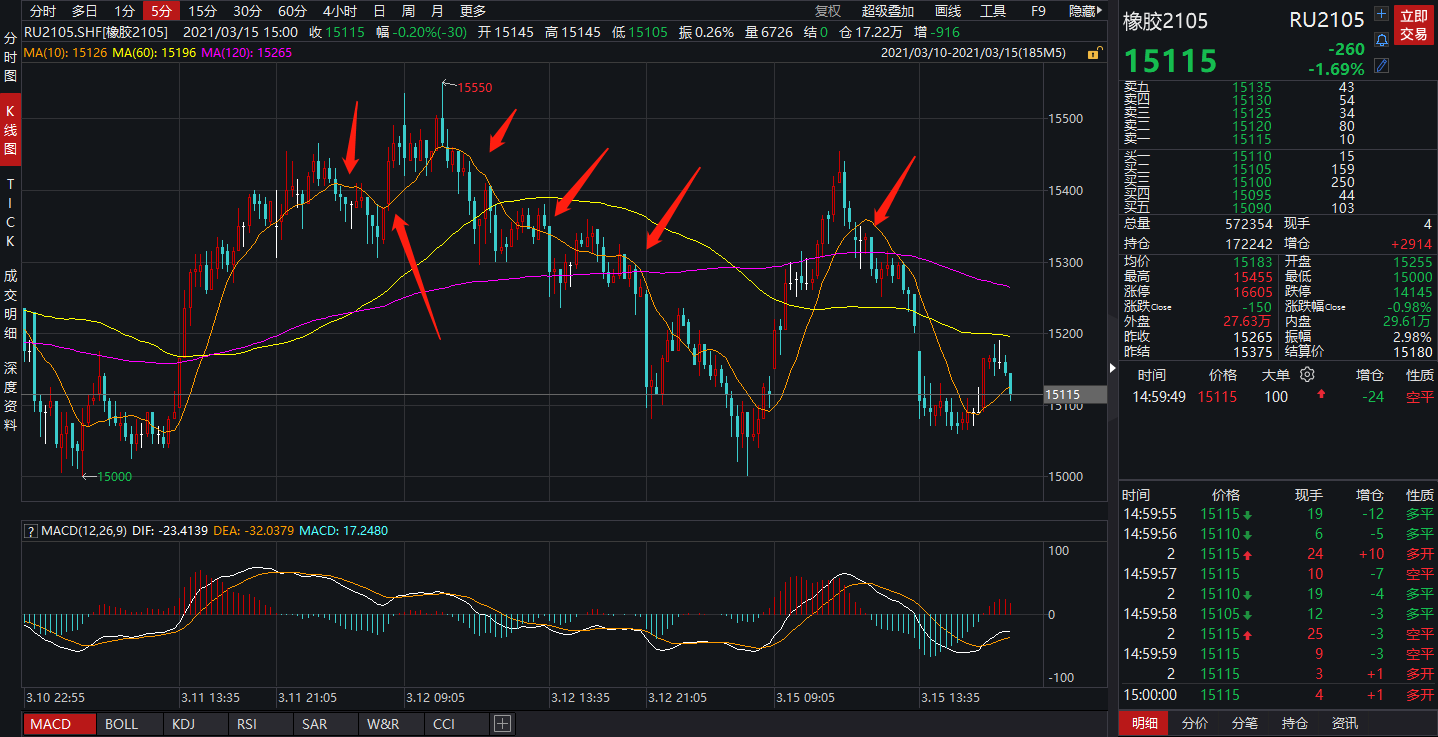Screen dimensions: 1438x737
Task: Click the 卖五 ask price 15135
Action: 1251,88
